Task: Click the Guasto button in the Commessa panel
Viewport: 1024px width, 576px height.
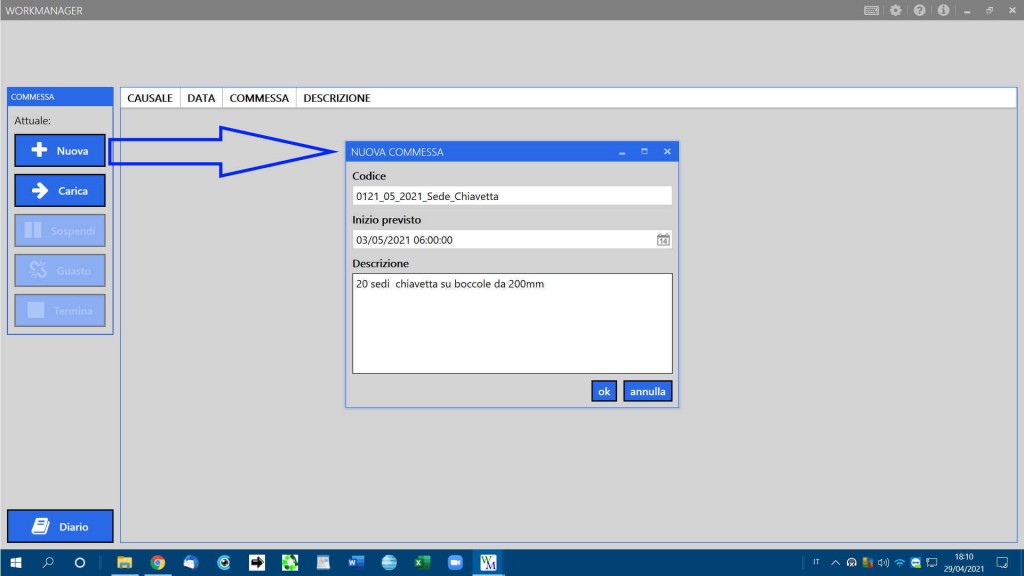Action: pyautogui.click(x=59, y=270)
